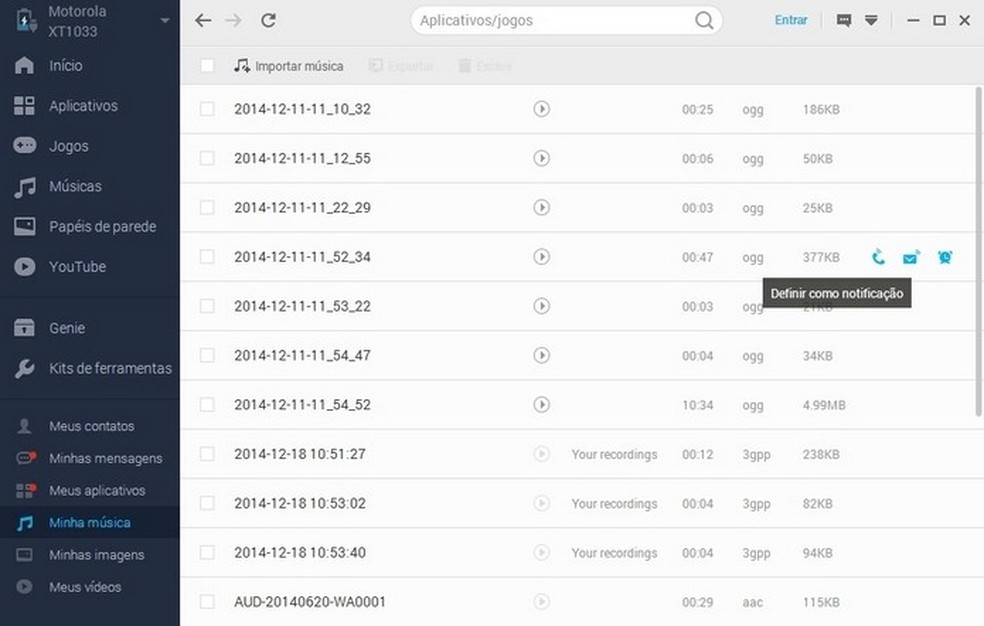Viewport: 984px width, 626px height.
Task: Play the 2014-12-18 10:53:02 recording
Action: [542, 503]
